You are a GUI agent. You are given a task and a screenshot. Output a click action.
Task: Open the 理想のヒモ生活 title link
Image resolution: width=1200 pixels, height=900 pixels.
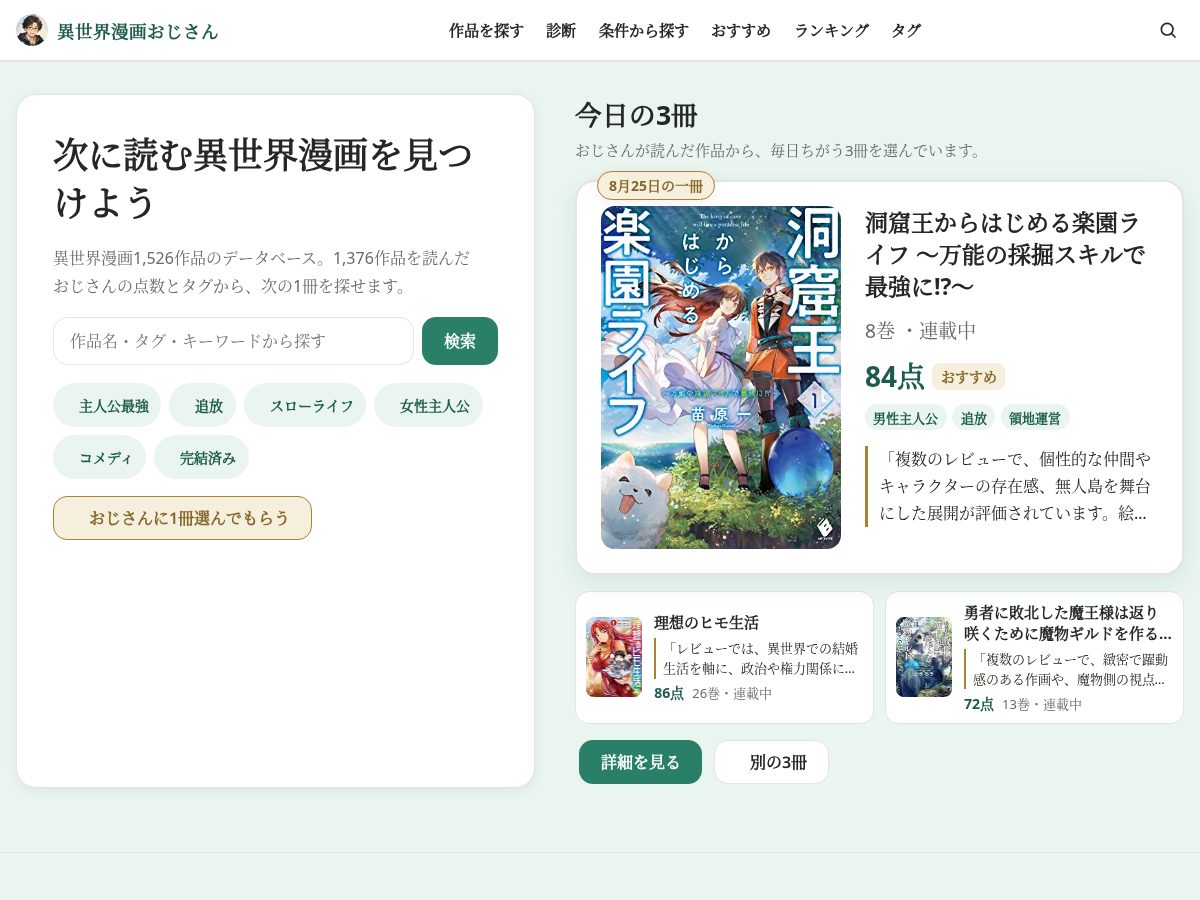706,622
